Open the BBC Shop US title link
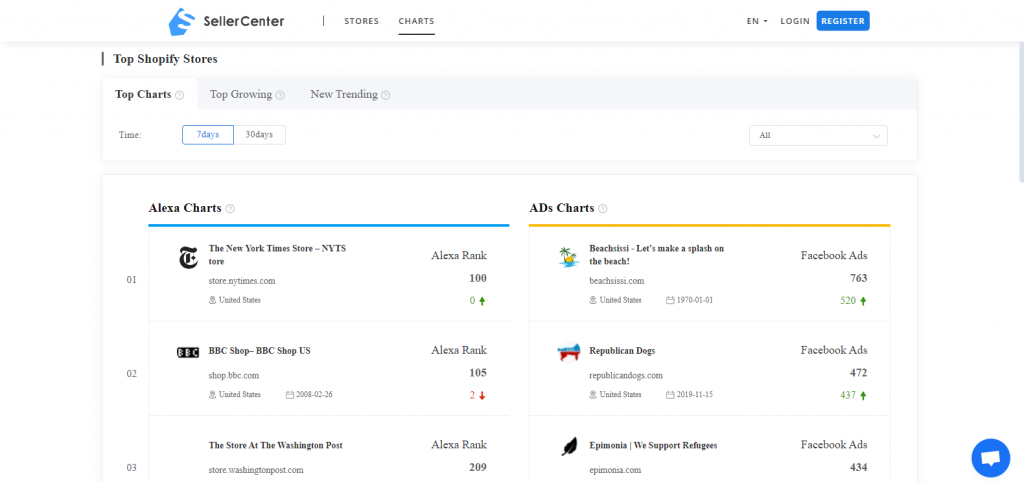 point(260,351)
